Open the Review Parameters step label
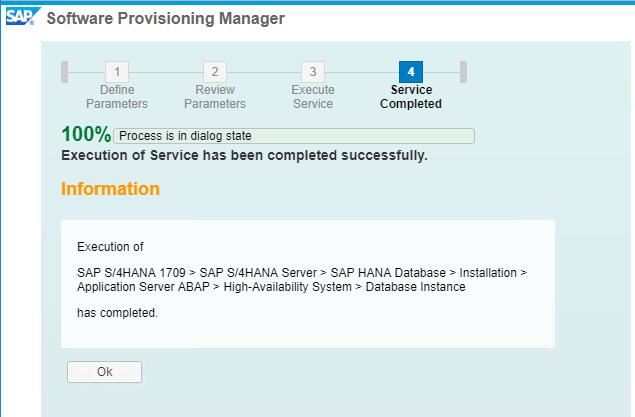 tap(215, 97)
